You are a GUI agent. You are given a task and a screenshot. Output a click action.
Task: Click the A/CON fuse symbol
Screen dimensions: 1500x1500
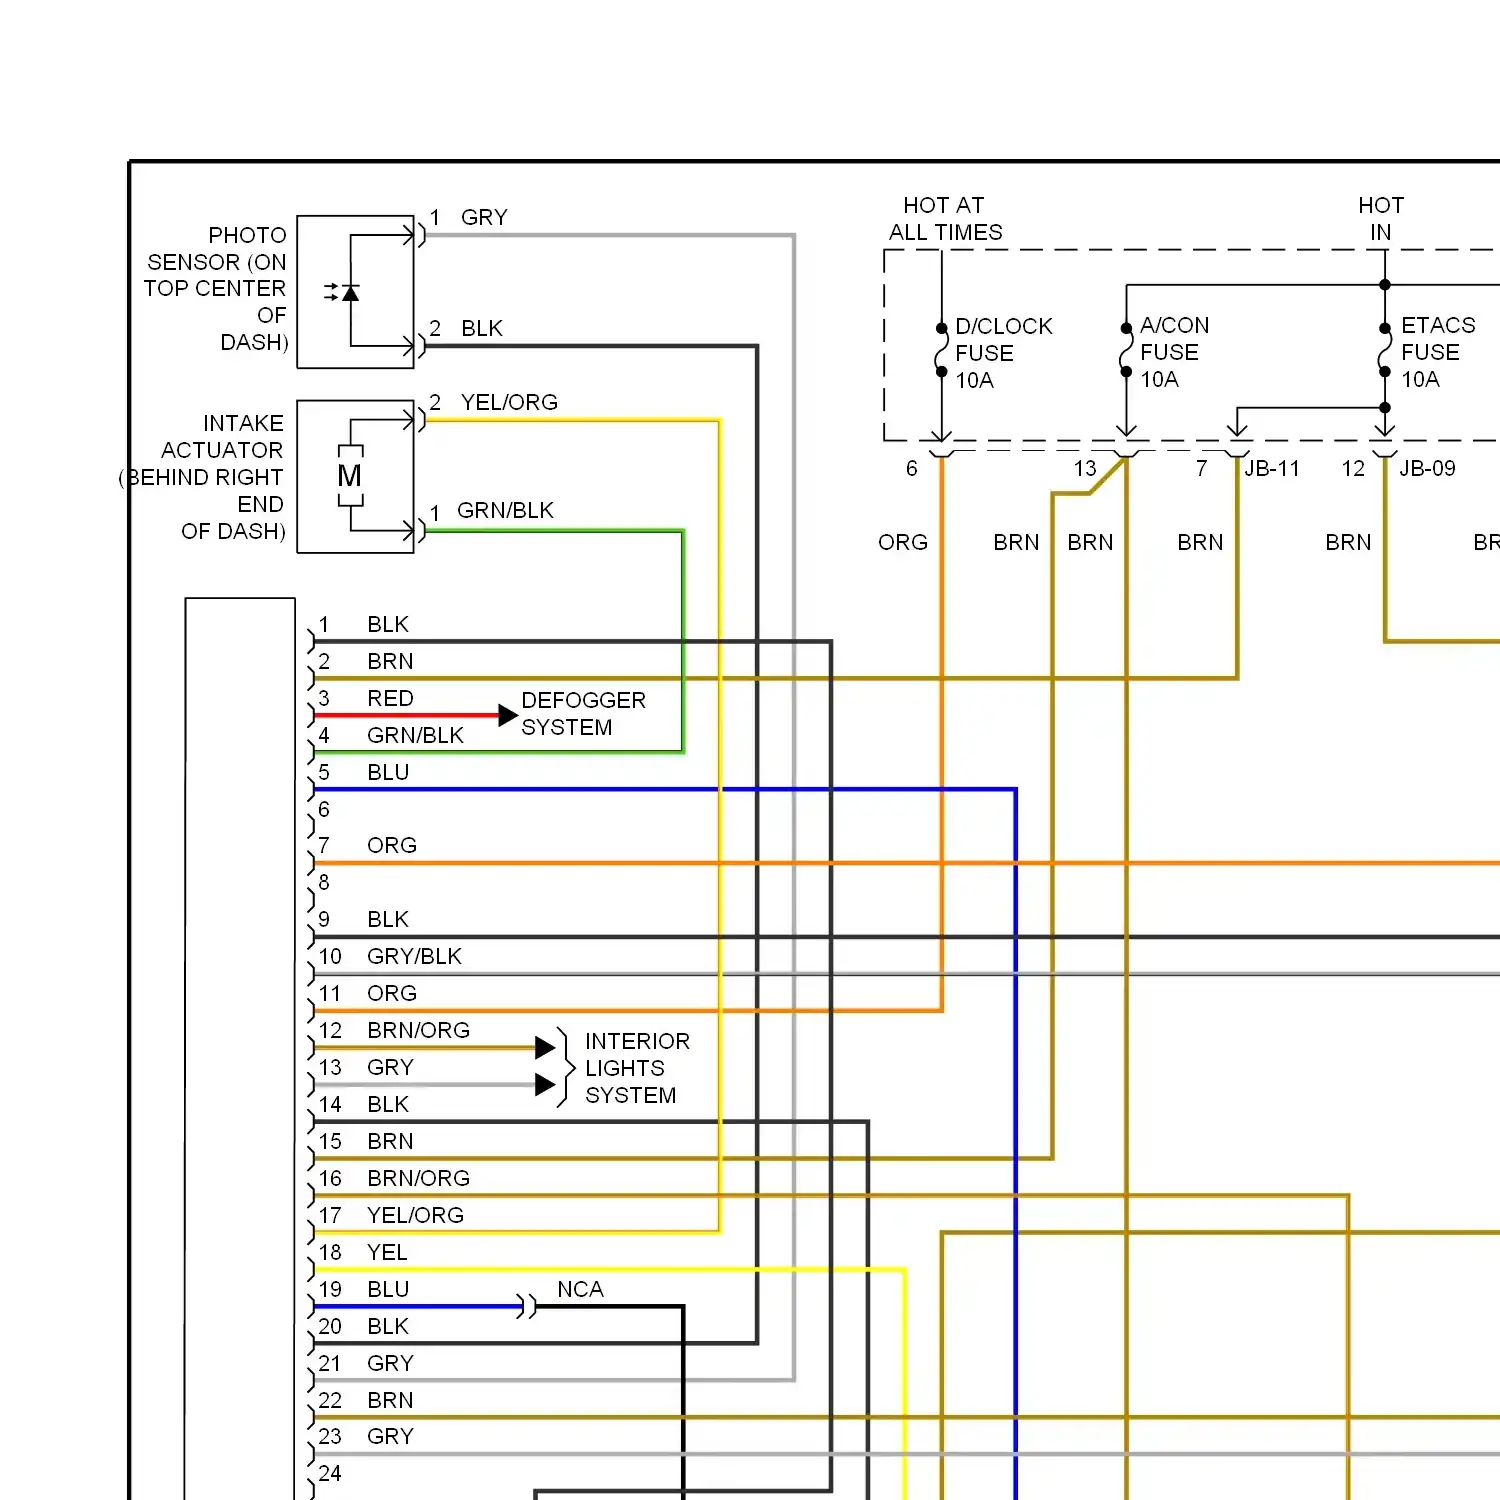(1126, 350)
